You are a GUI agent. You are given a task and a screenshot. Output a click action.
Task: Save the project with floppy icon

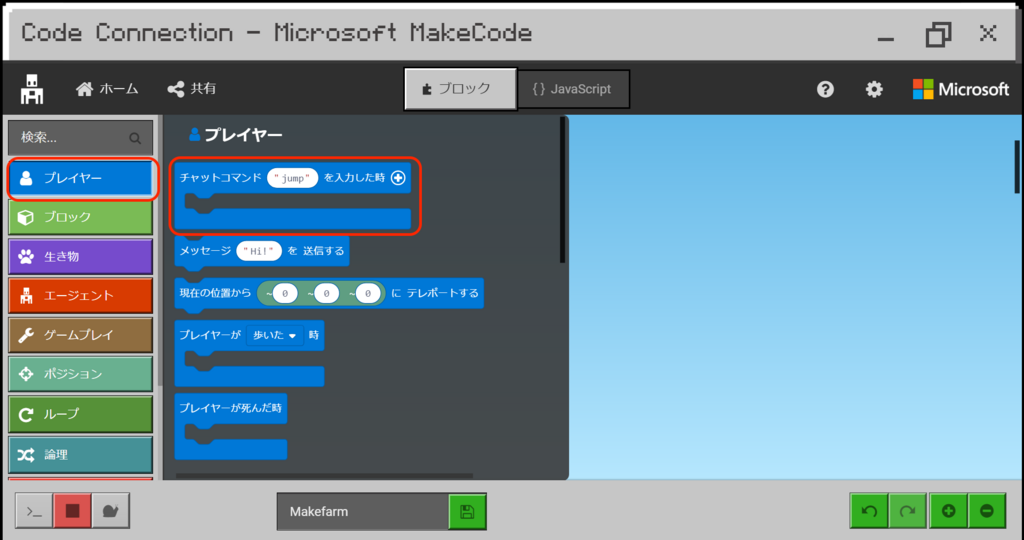468,511
